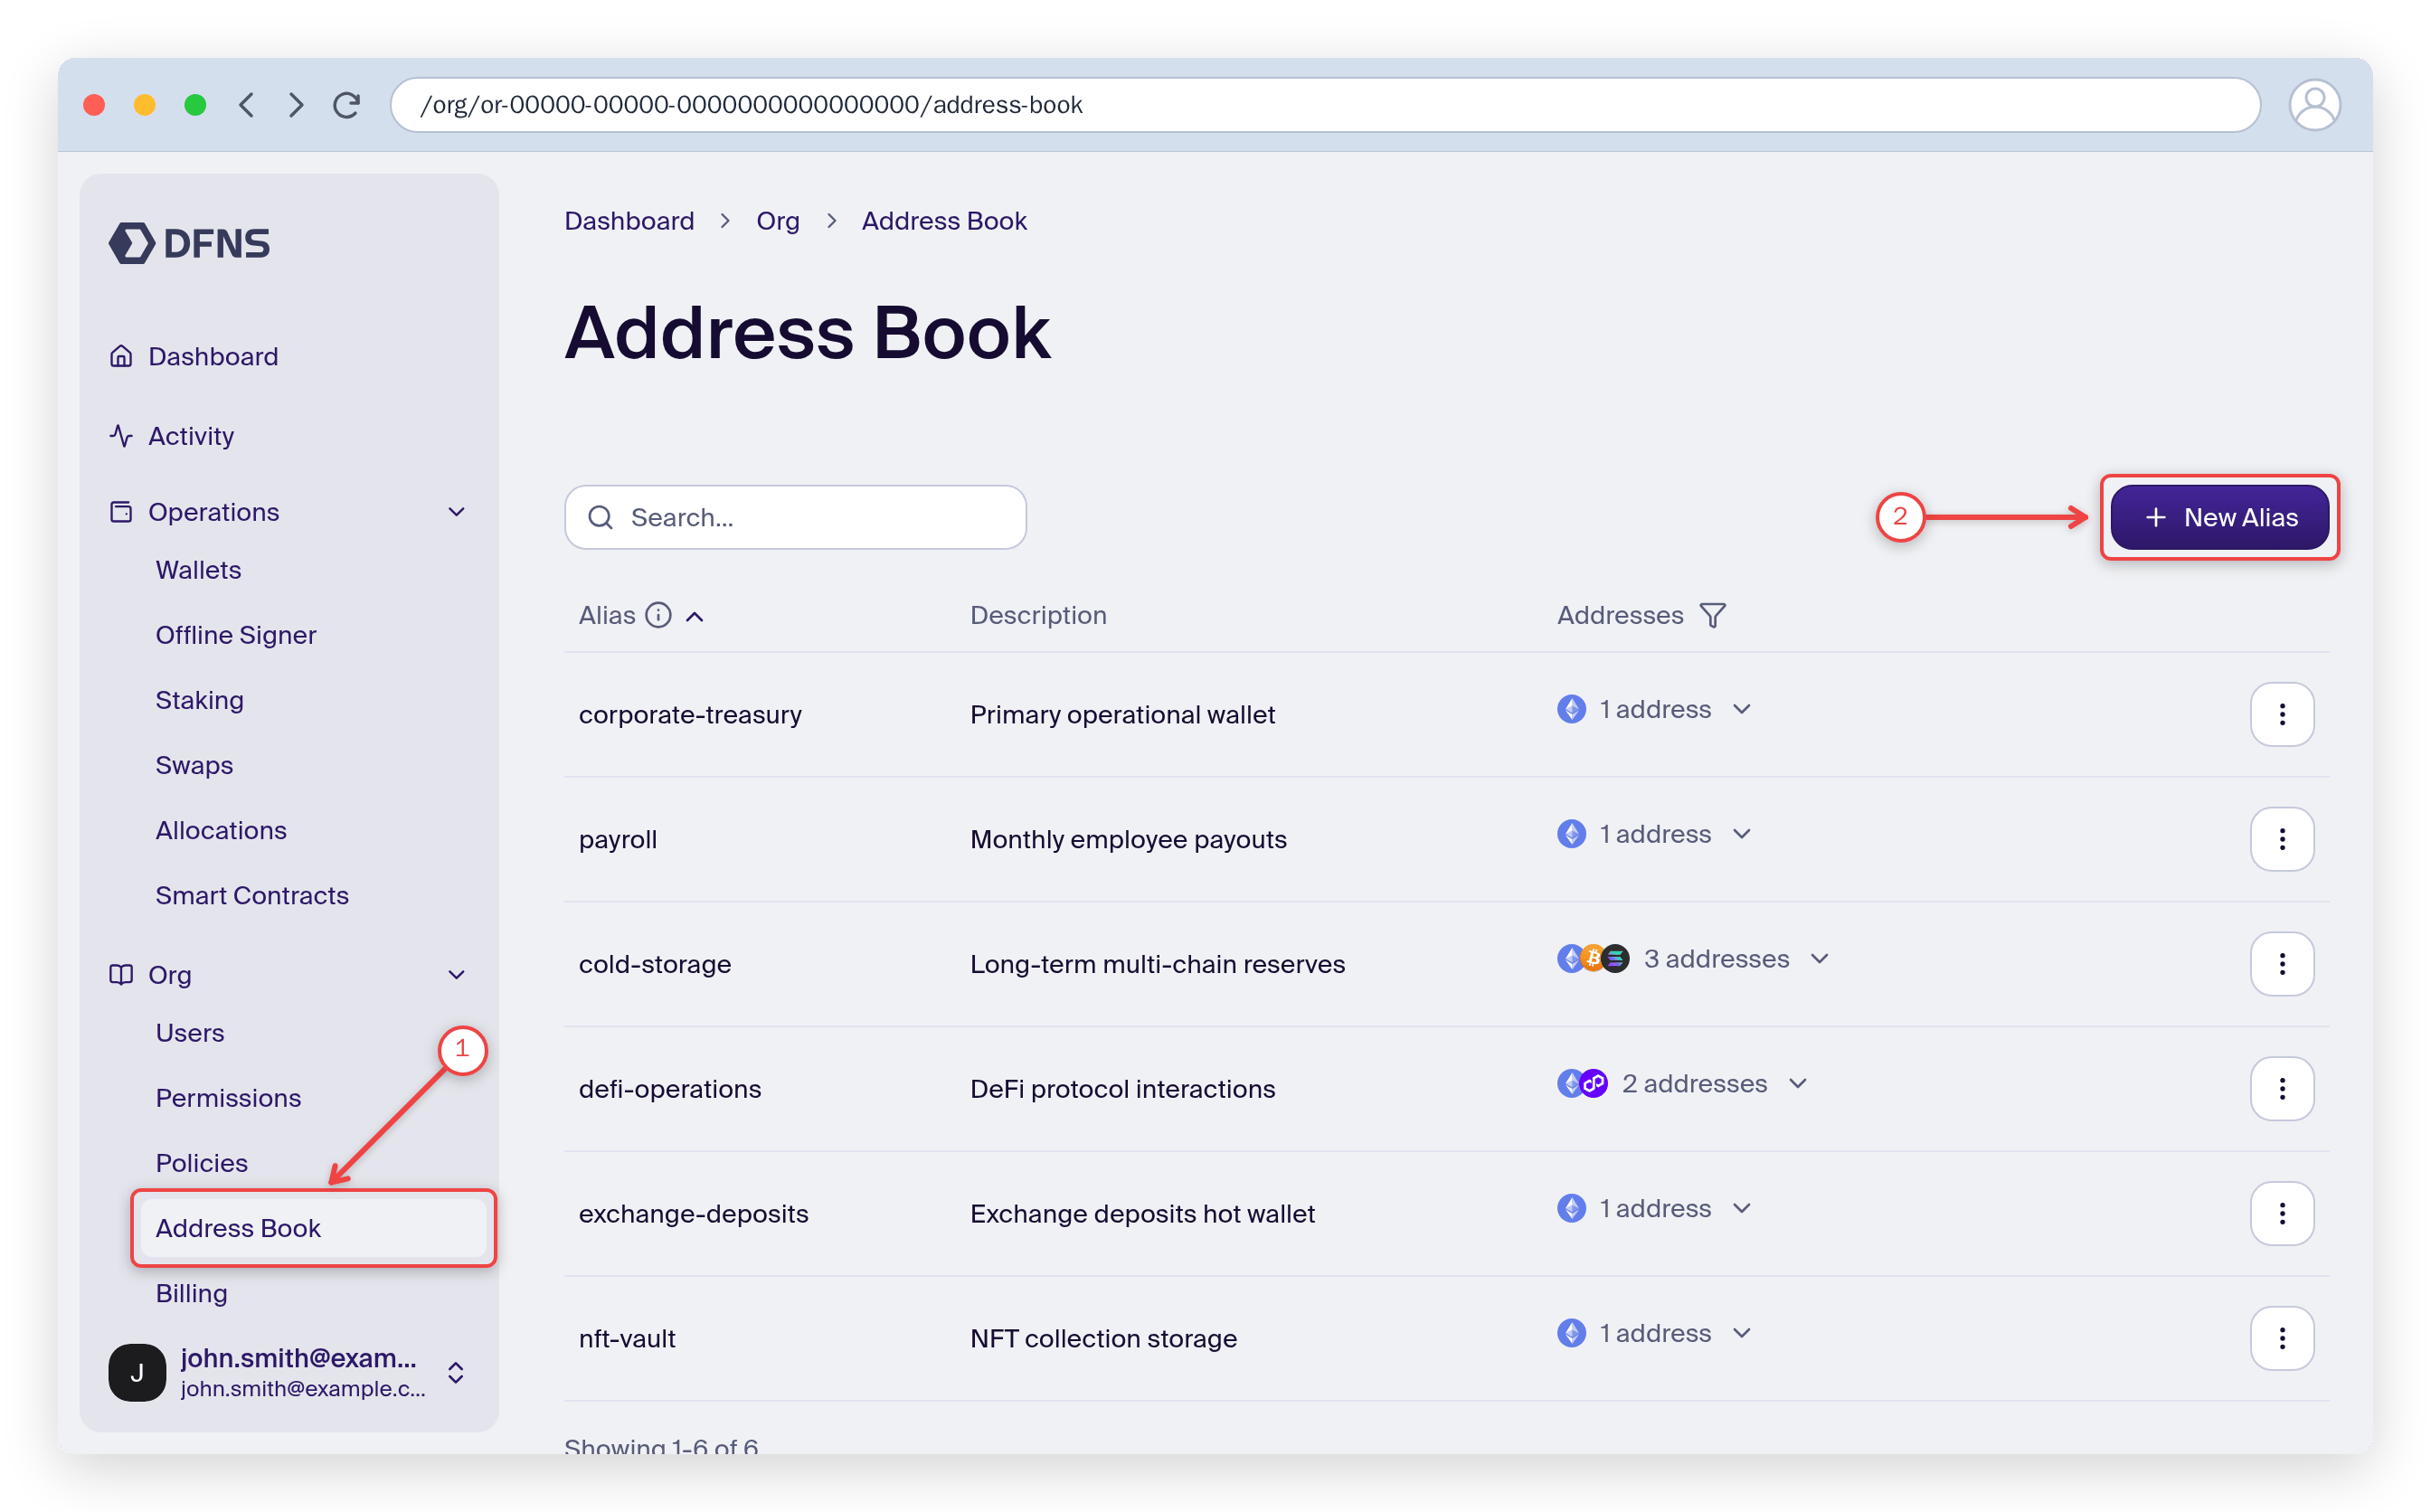The height and width of the screenshot is (1512, 2431).
Task: Click the user avatar J badge
Action: [x=137, y=1372]
